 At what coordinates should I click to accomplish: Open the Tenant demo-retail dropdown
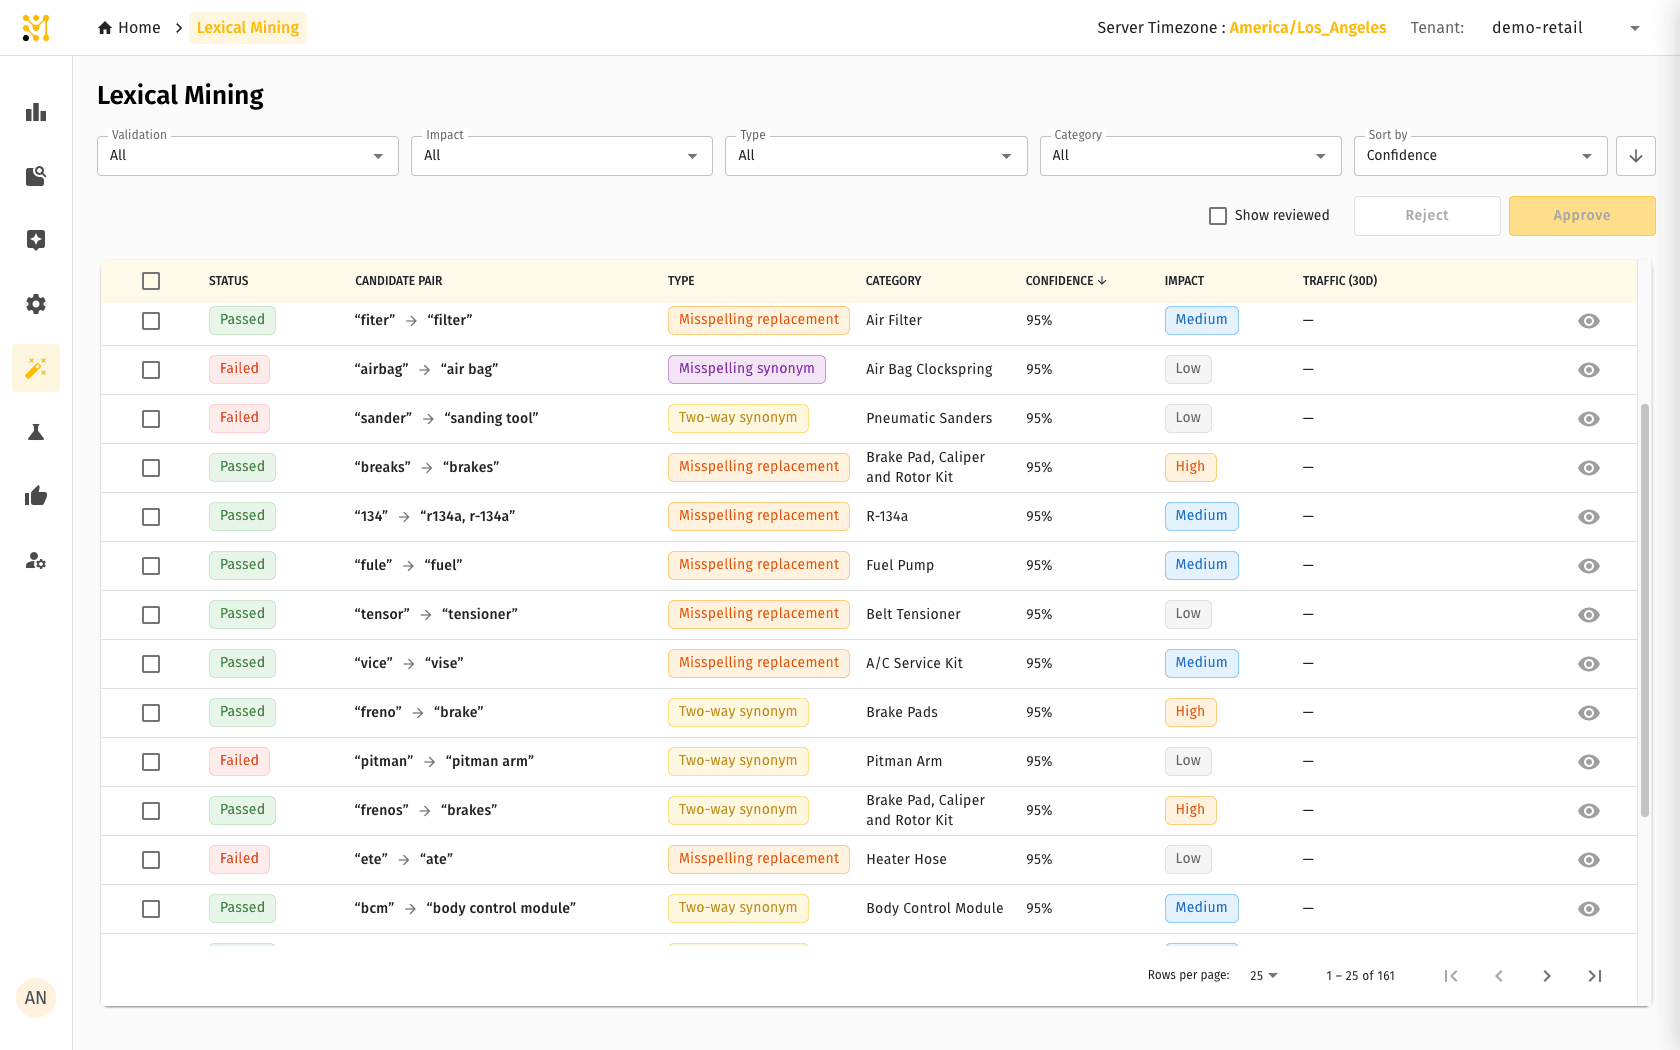(x=1566, y=28)
